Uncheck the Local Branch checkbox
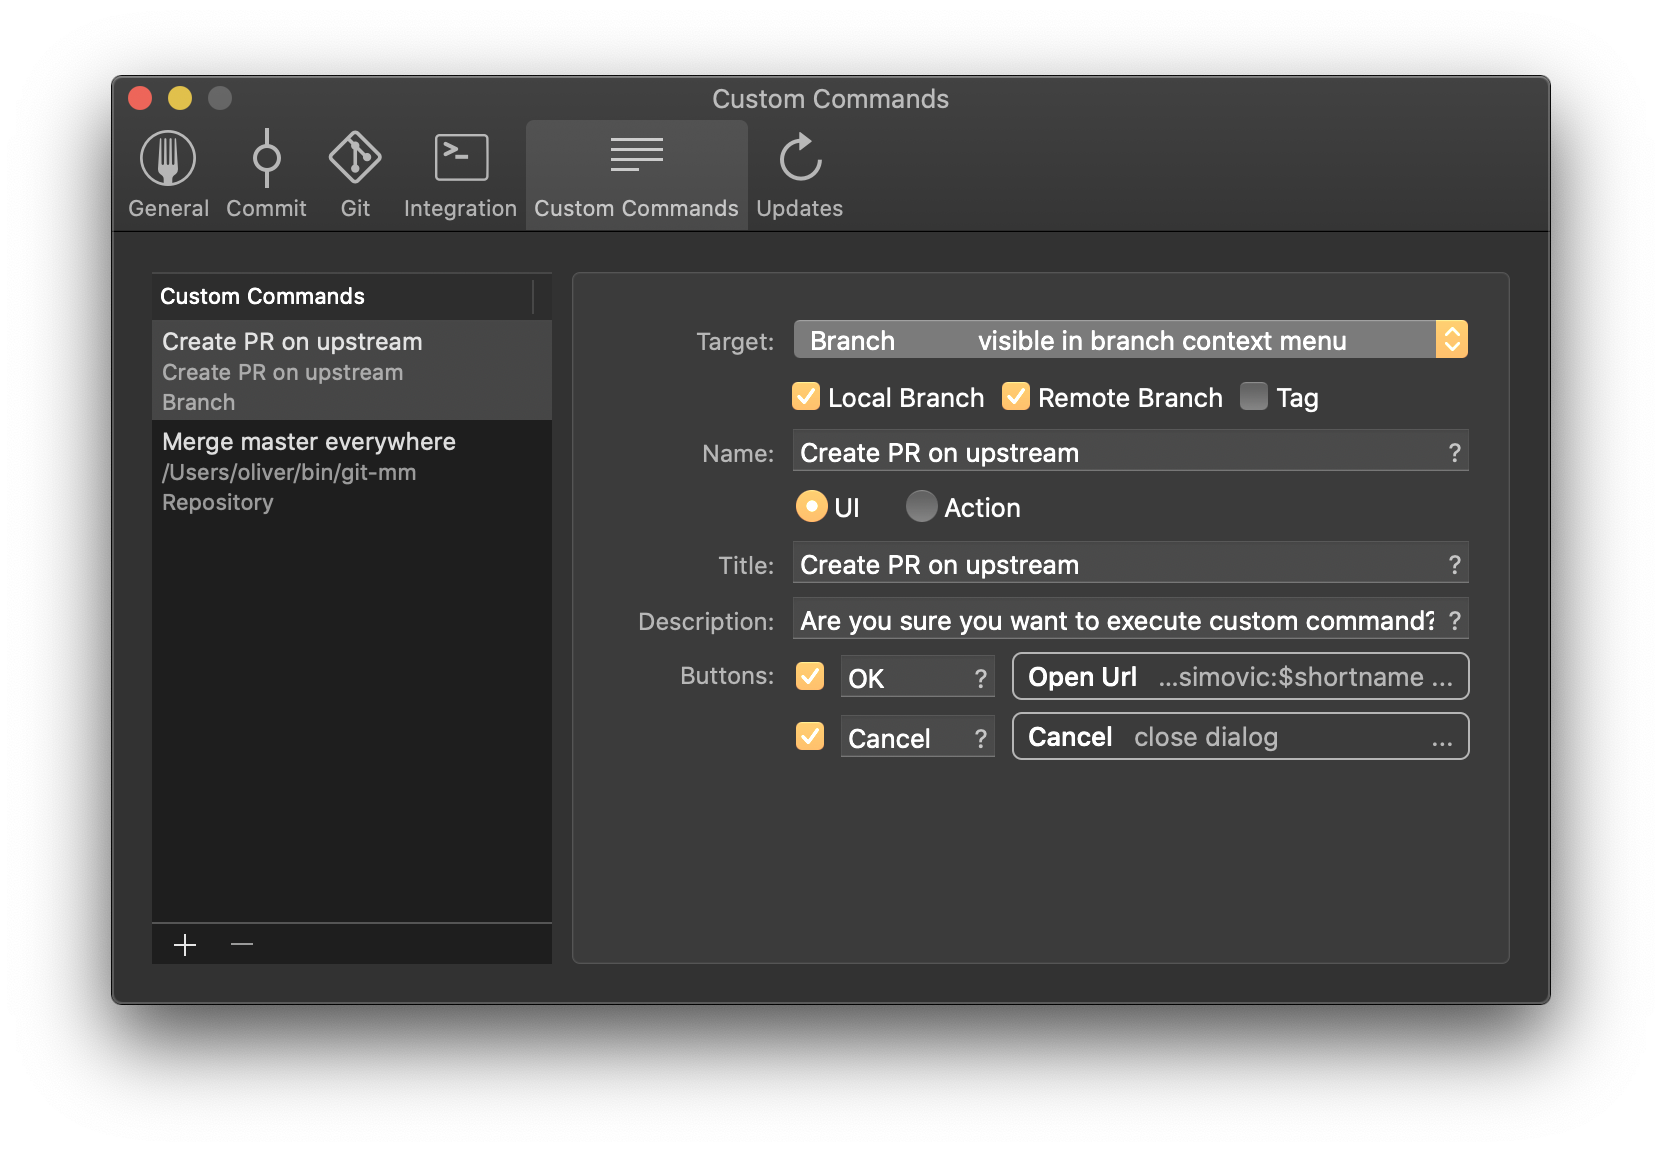Image resolution: width=1662 pixels, height=1152 pixels. 806,397
